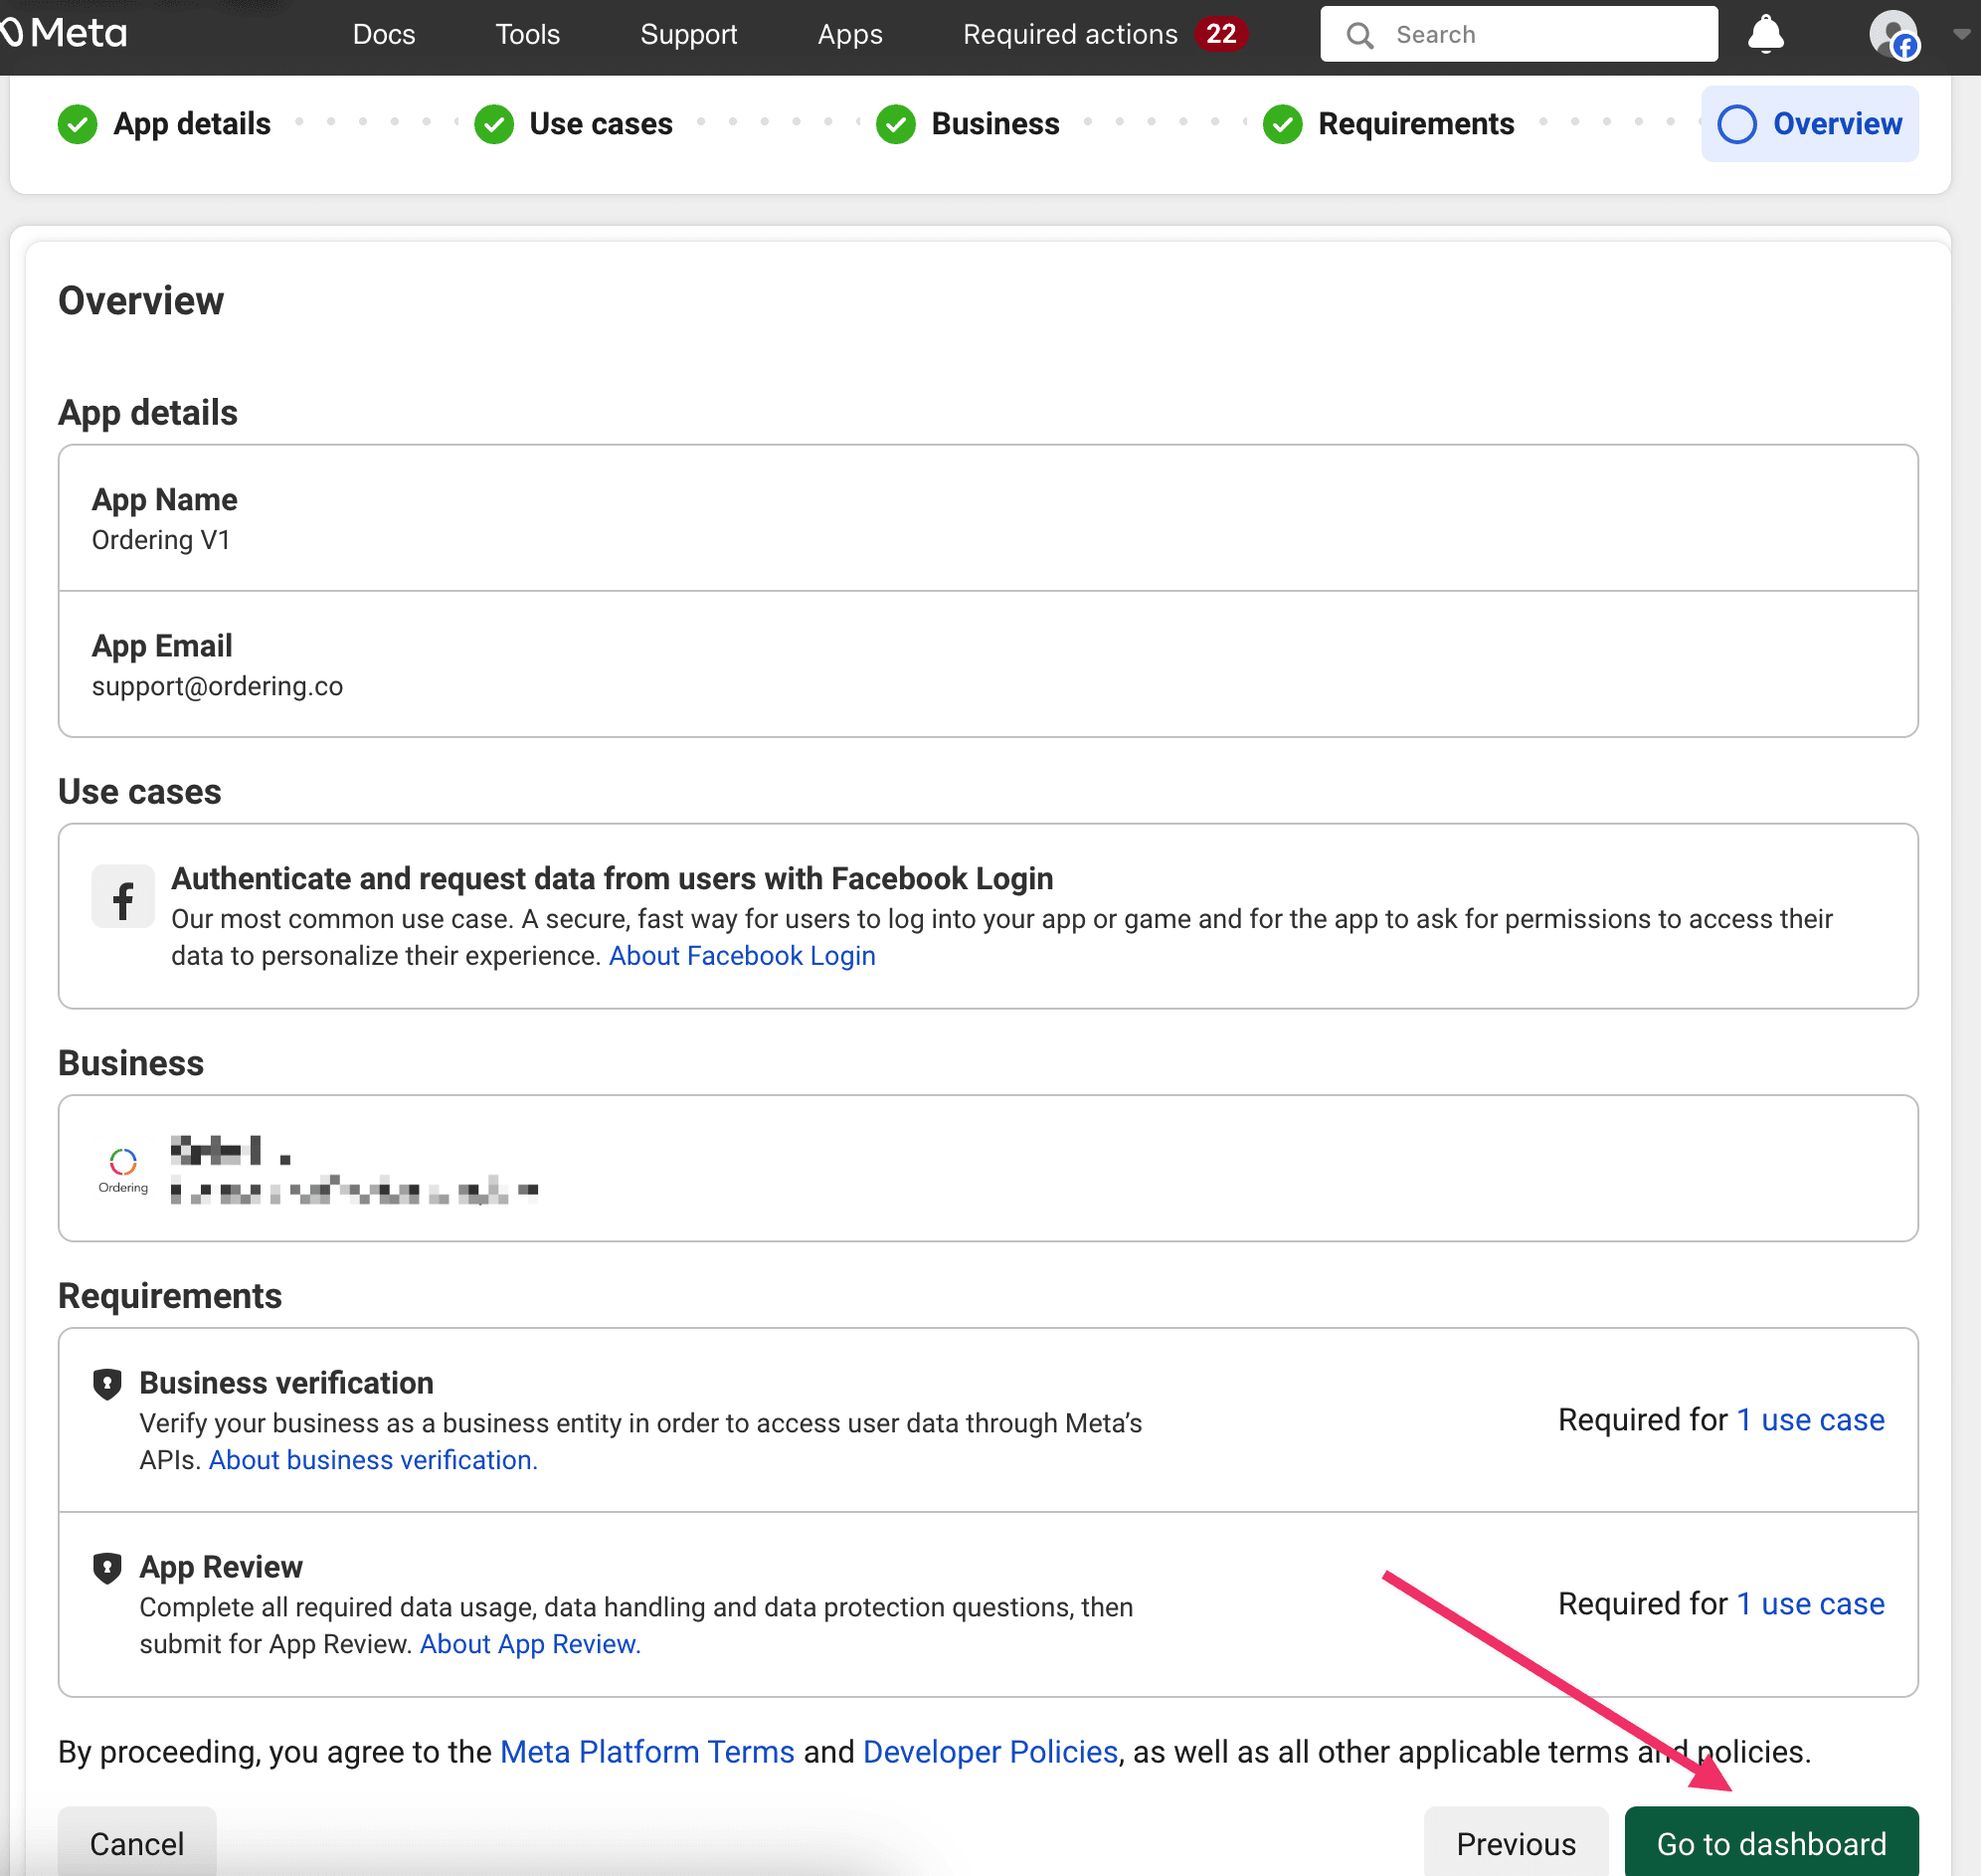Click the App Review heading
The image size is (1981, 1876).
221,1567
